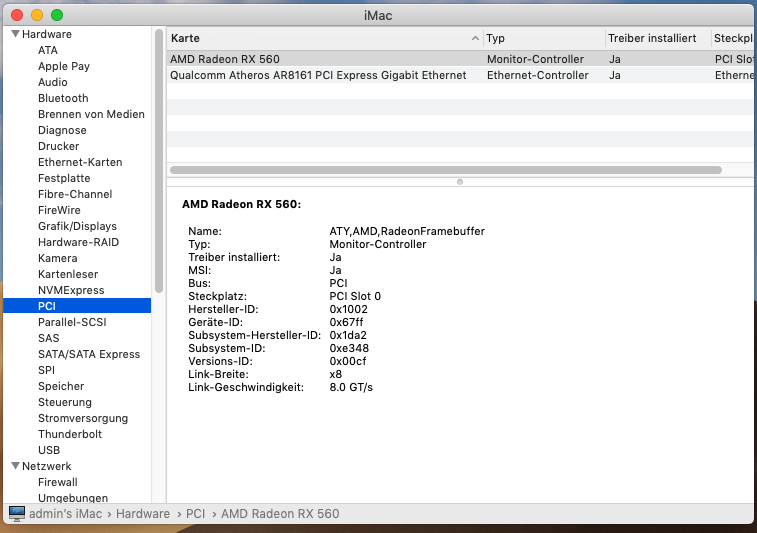
Task: Close the iMac window with red button
Action: pos(17,15)
